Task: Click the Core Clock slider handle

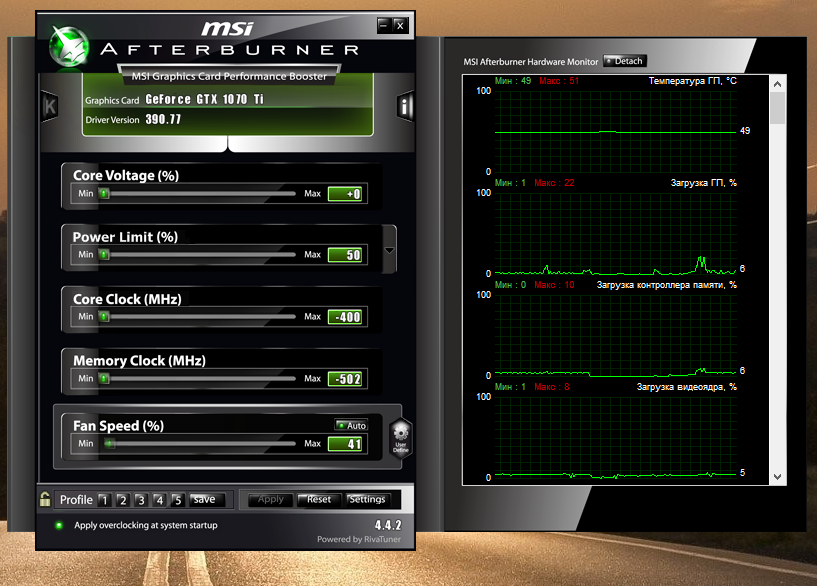Action: tap(104, 317)
